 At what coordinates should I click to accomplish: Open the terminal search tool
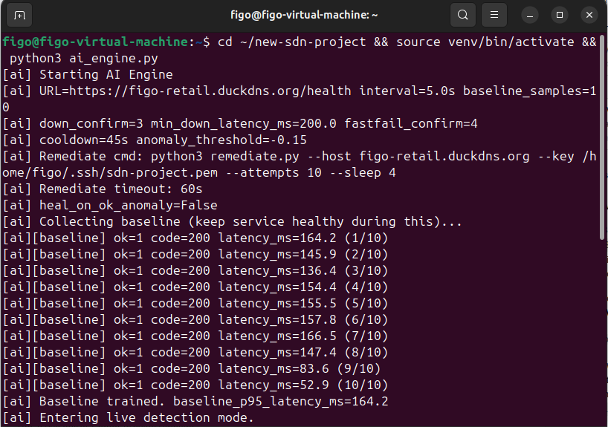tap(463, 15)
